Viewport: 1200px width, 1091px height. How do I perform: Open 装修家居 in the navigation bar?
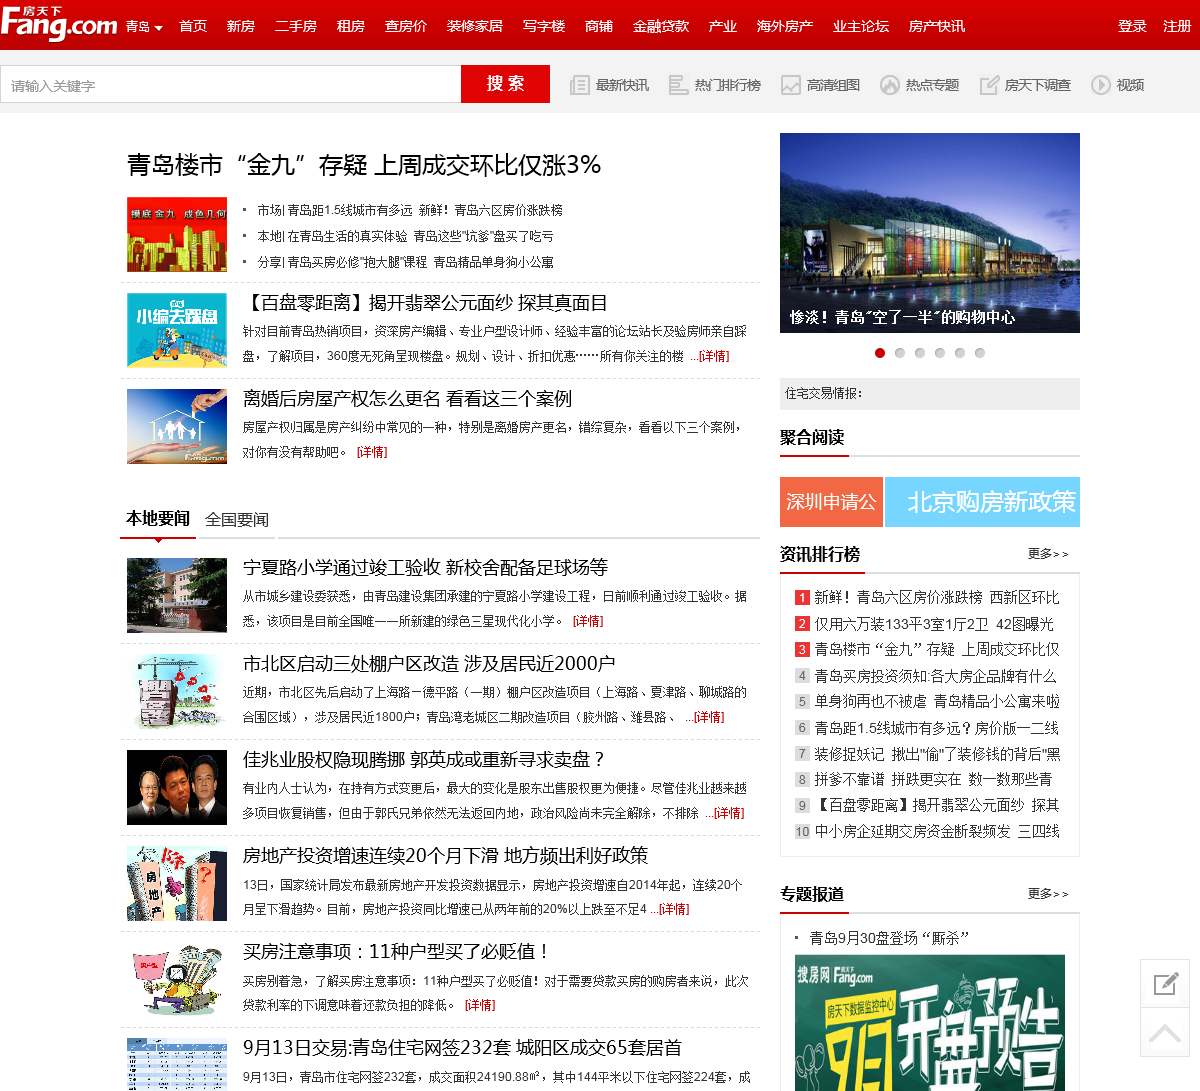pyautogui.click(x=475, y=26)
